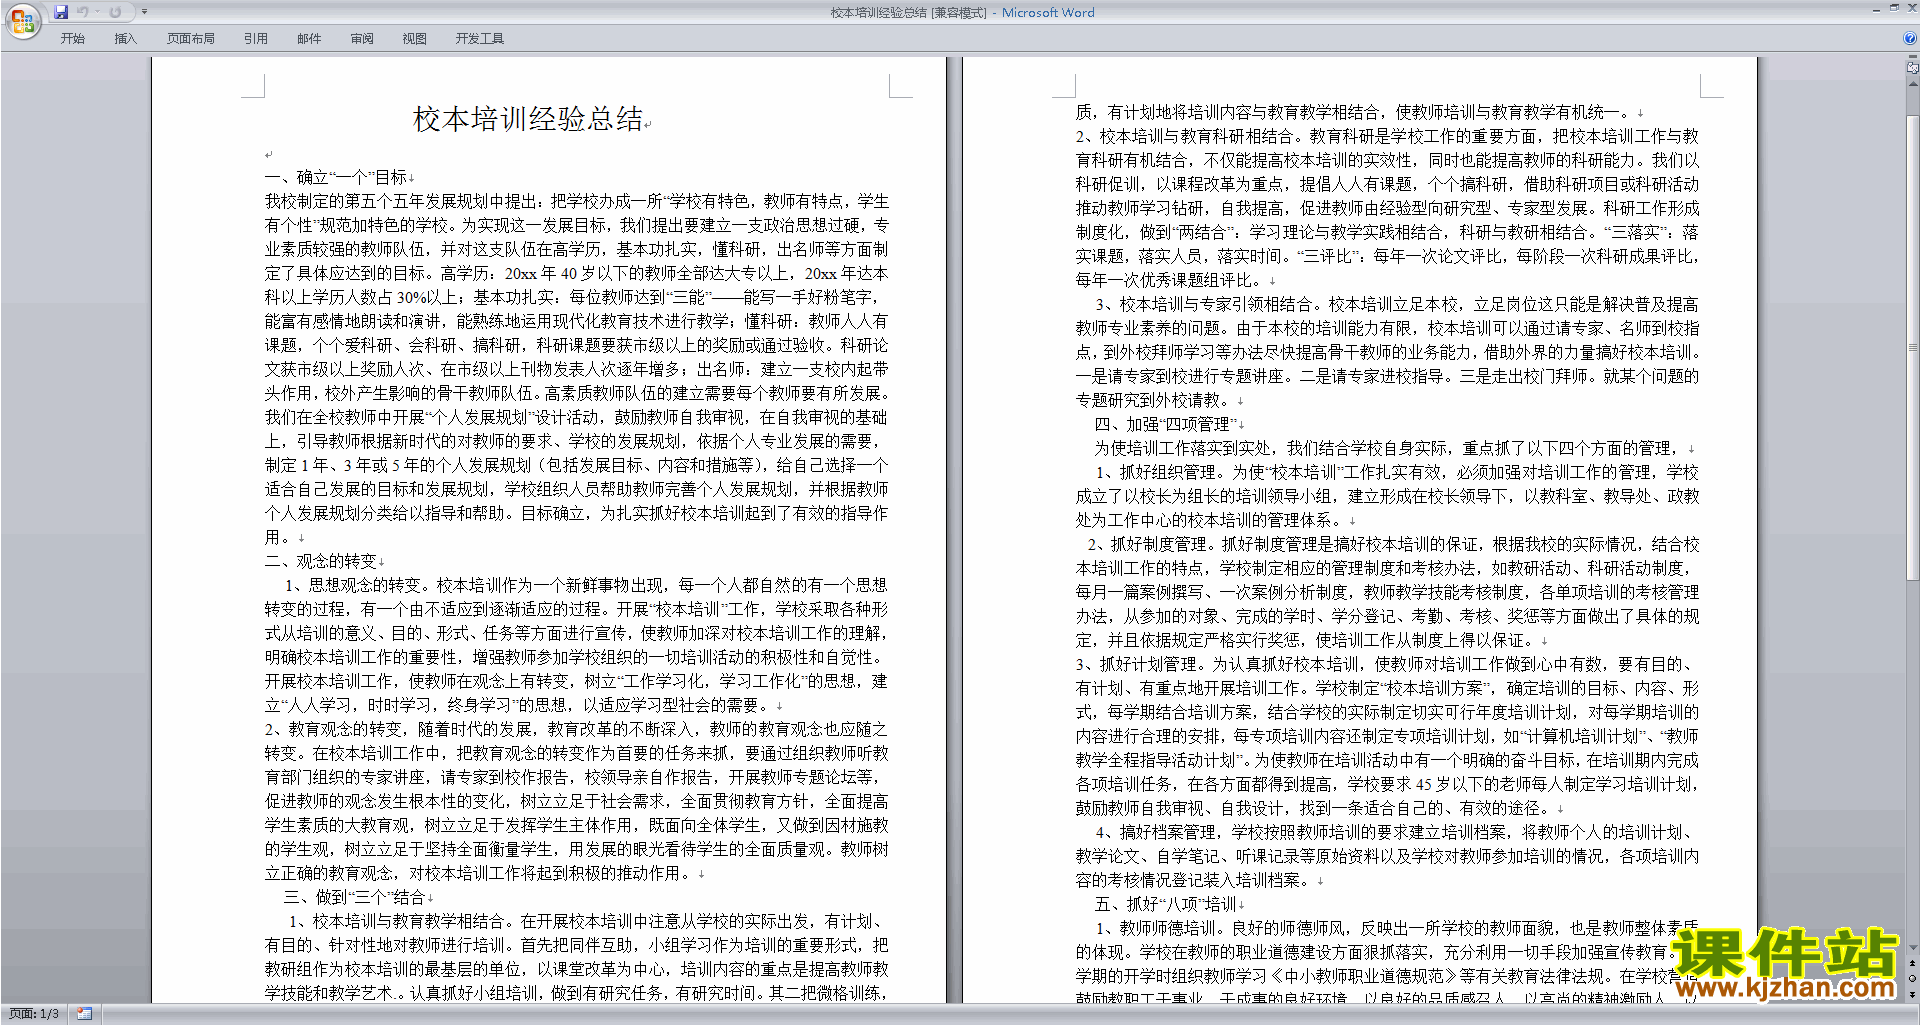Switch to the 视图 tab
This screenshot has height=1025, width=1920.
point(415,38)
